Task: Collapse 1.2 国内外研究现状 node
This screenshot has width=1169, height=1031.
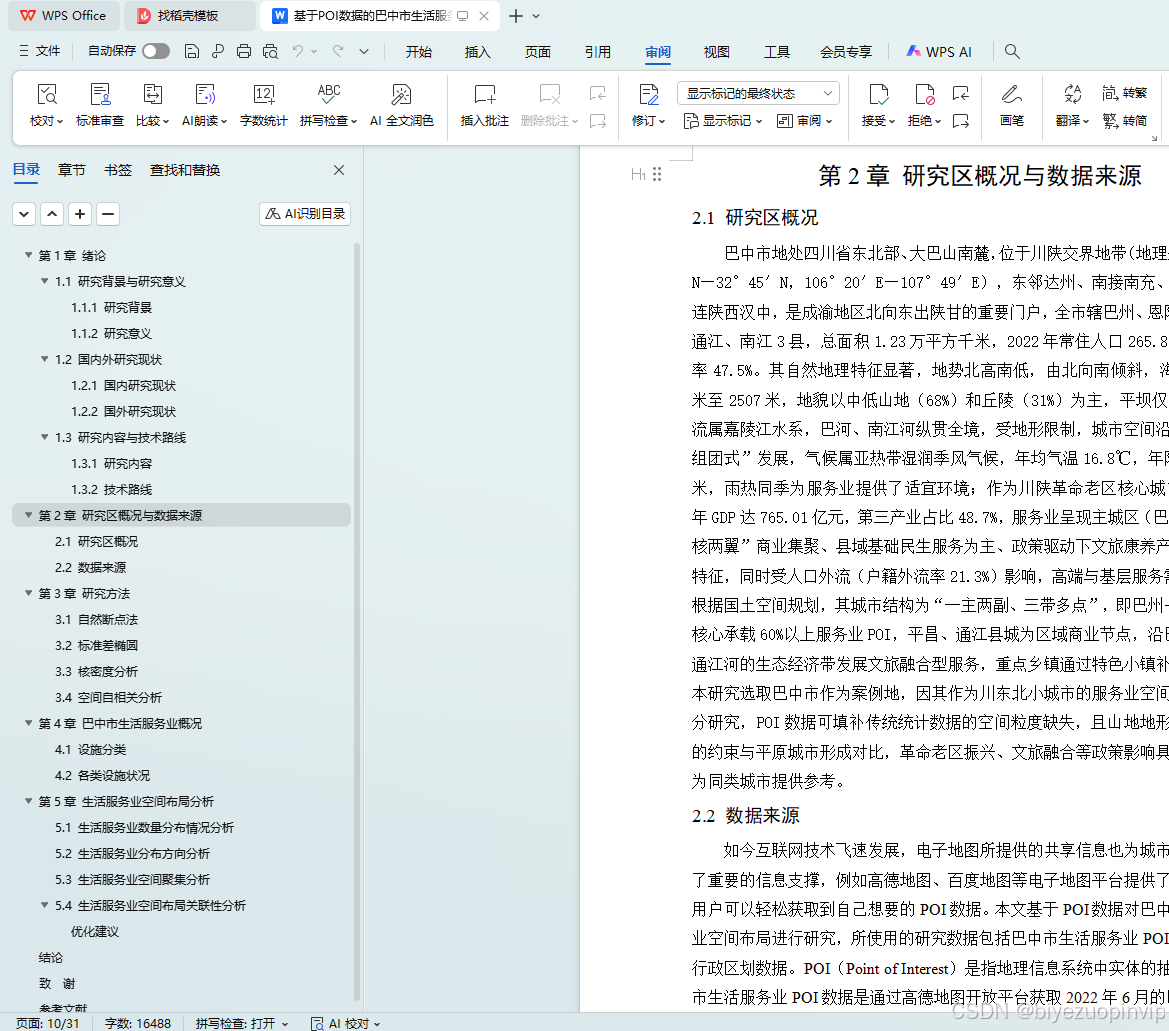Action: 45,359
